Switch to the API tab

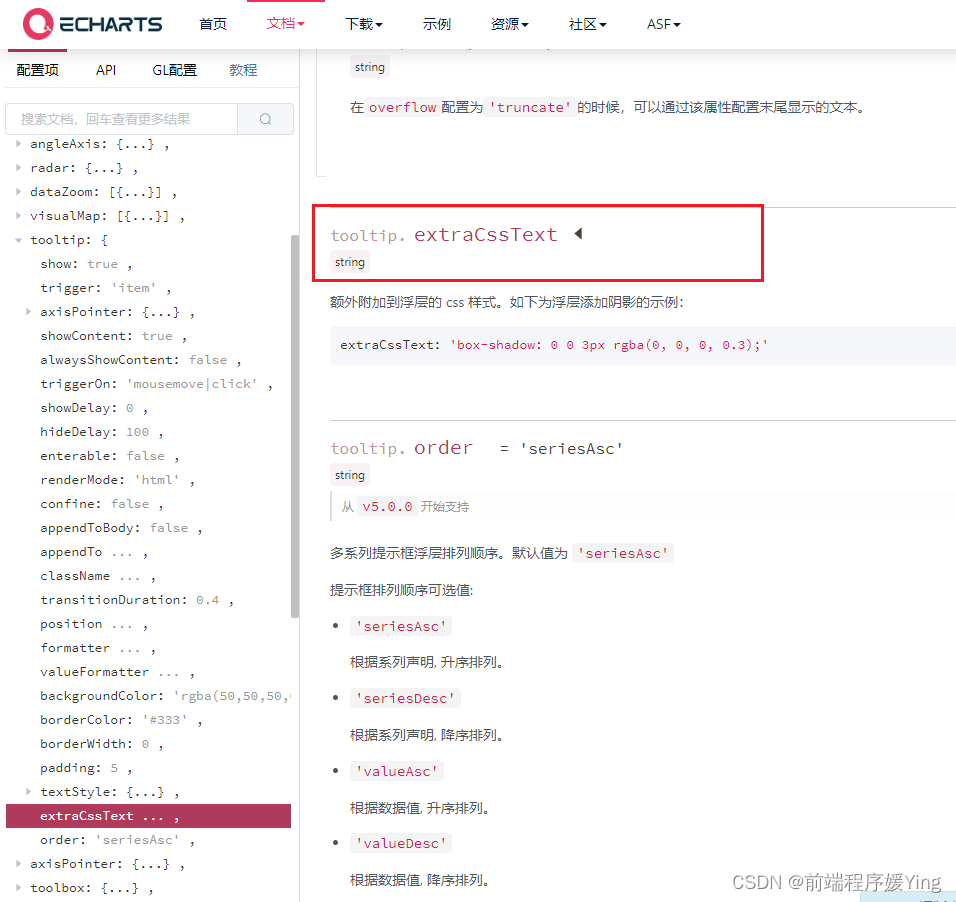click(x=106, y=70)
